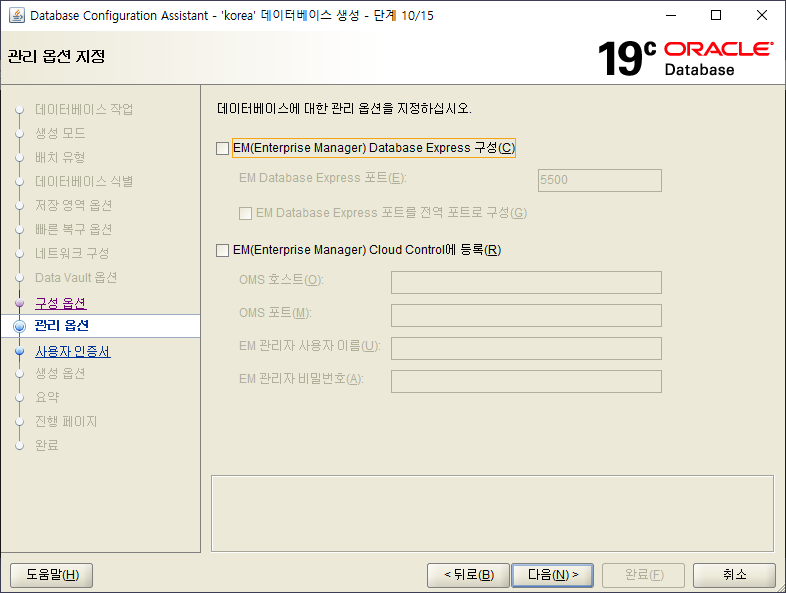The height and width of the screenshot is (593, 786).
Task: Click 데이터베이스 식별 step text
Action: (84, 181)
